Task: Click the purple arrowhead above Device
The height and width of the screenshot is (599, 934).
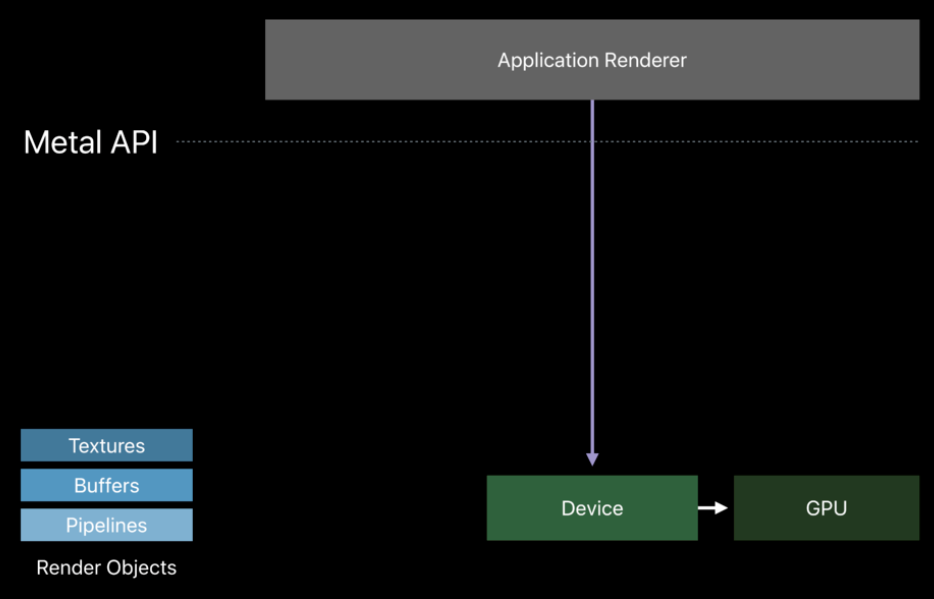Action: [592, 459]
